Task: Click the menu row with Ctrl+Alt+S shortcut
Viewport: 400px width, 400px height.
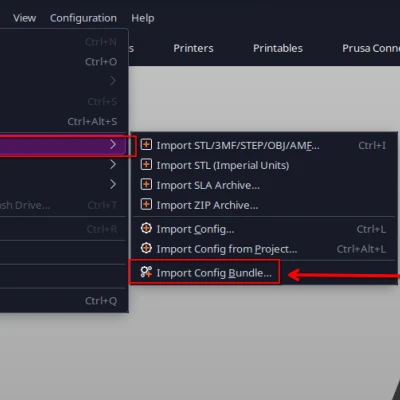Action: tap(63, 121)
